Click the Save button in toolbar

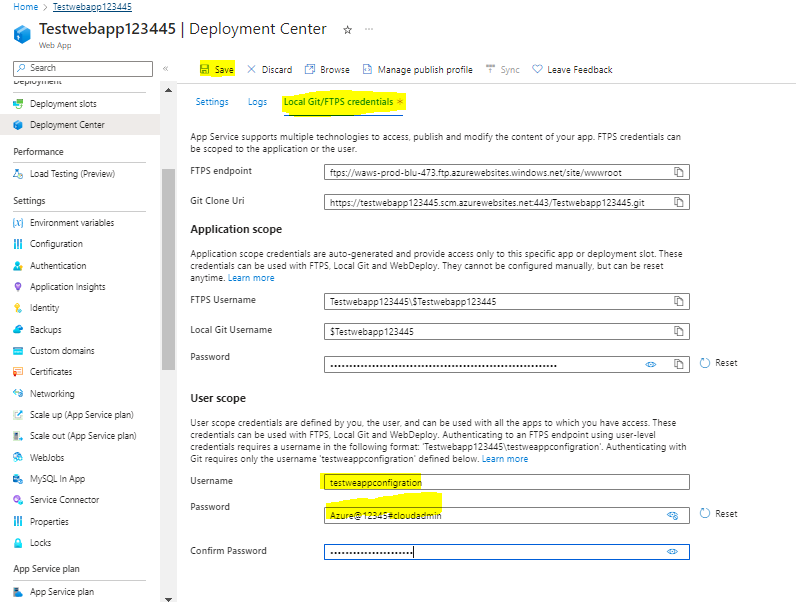point(217,70)
